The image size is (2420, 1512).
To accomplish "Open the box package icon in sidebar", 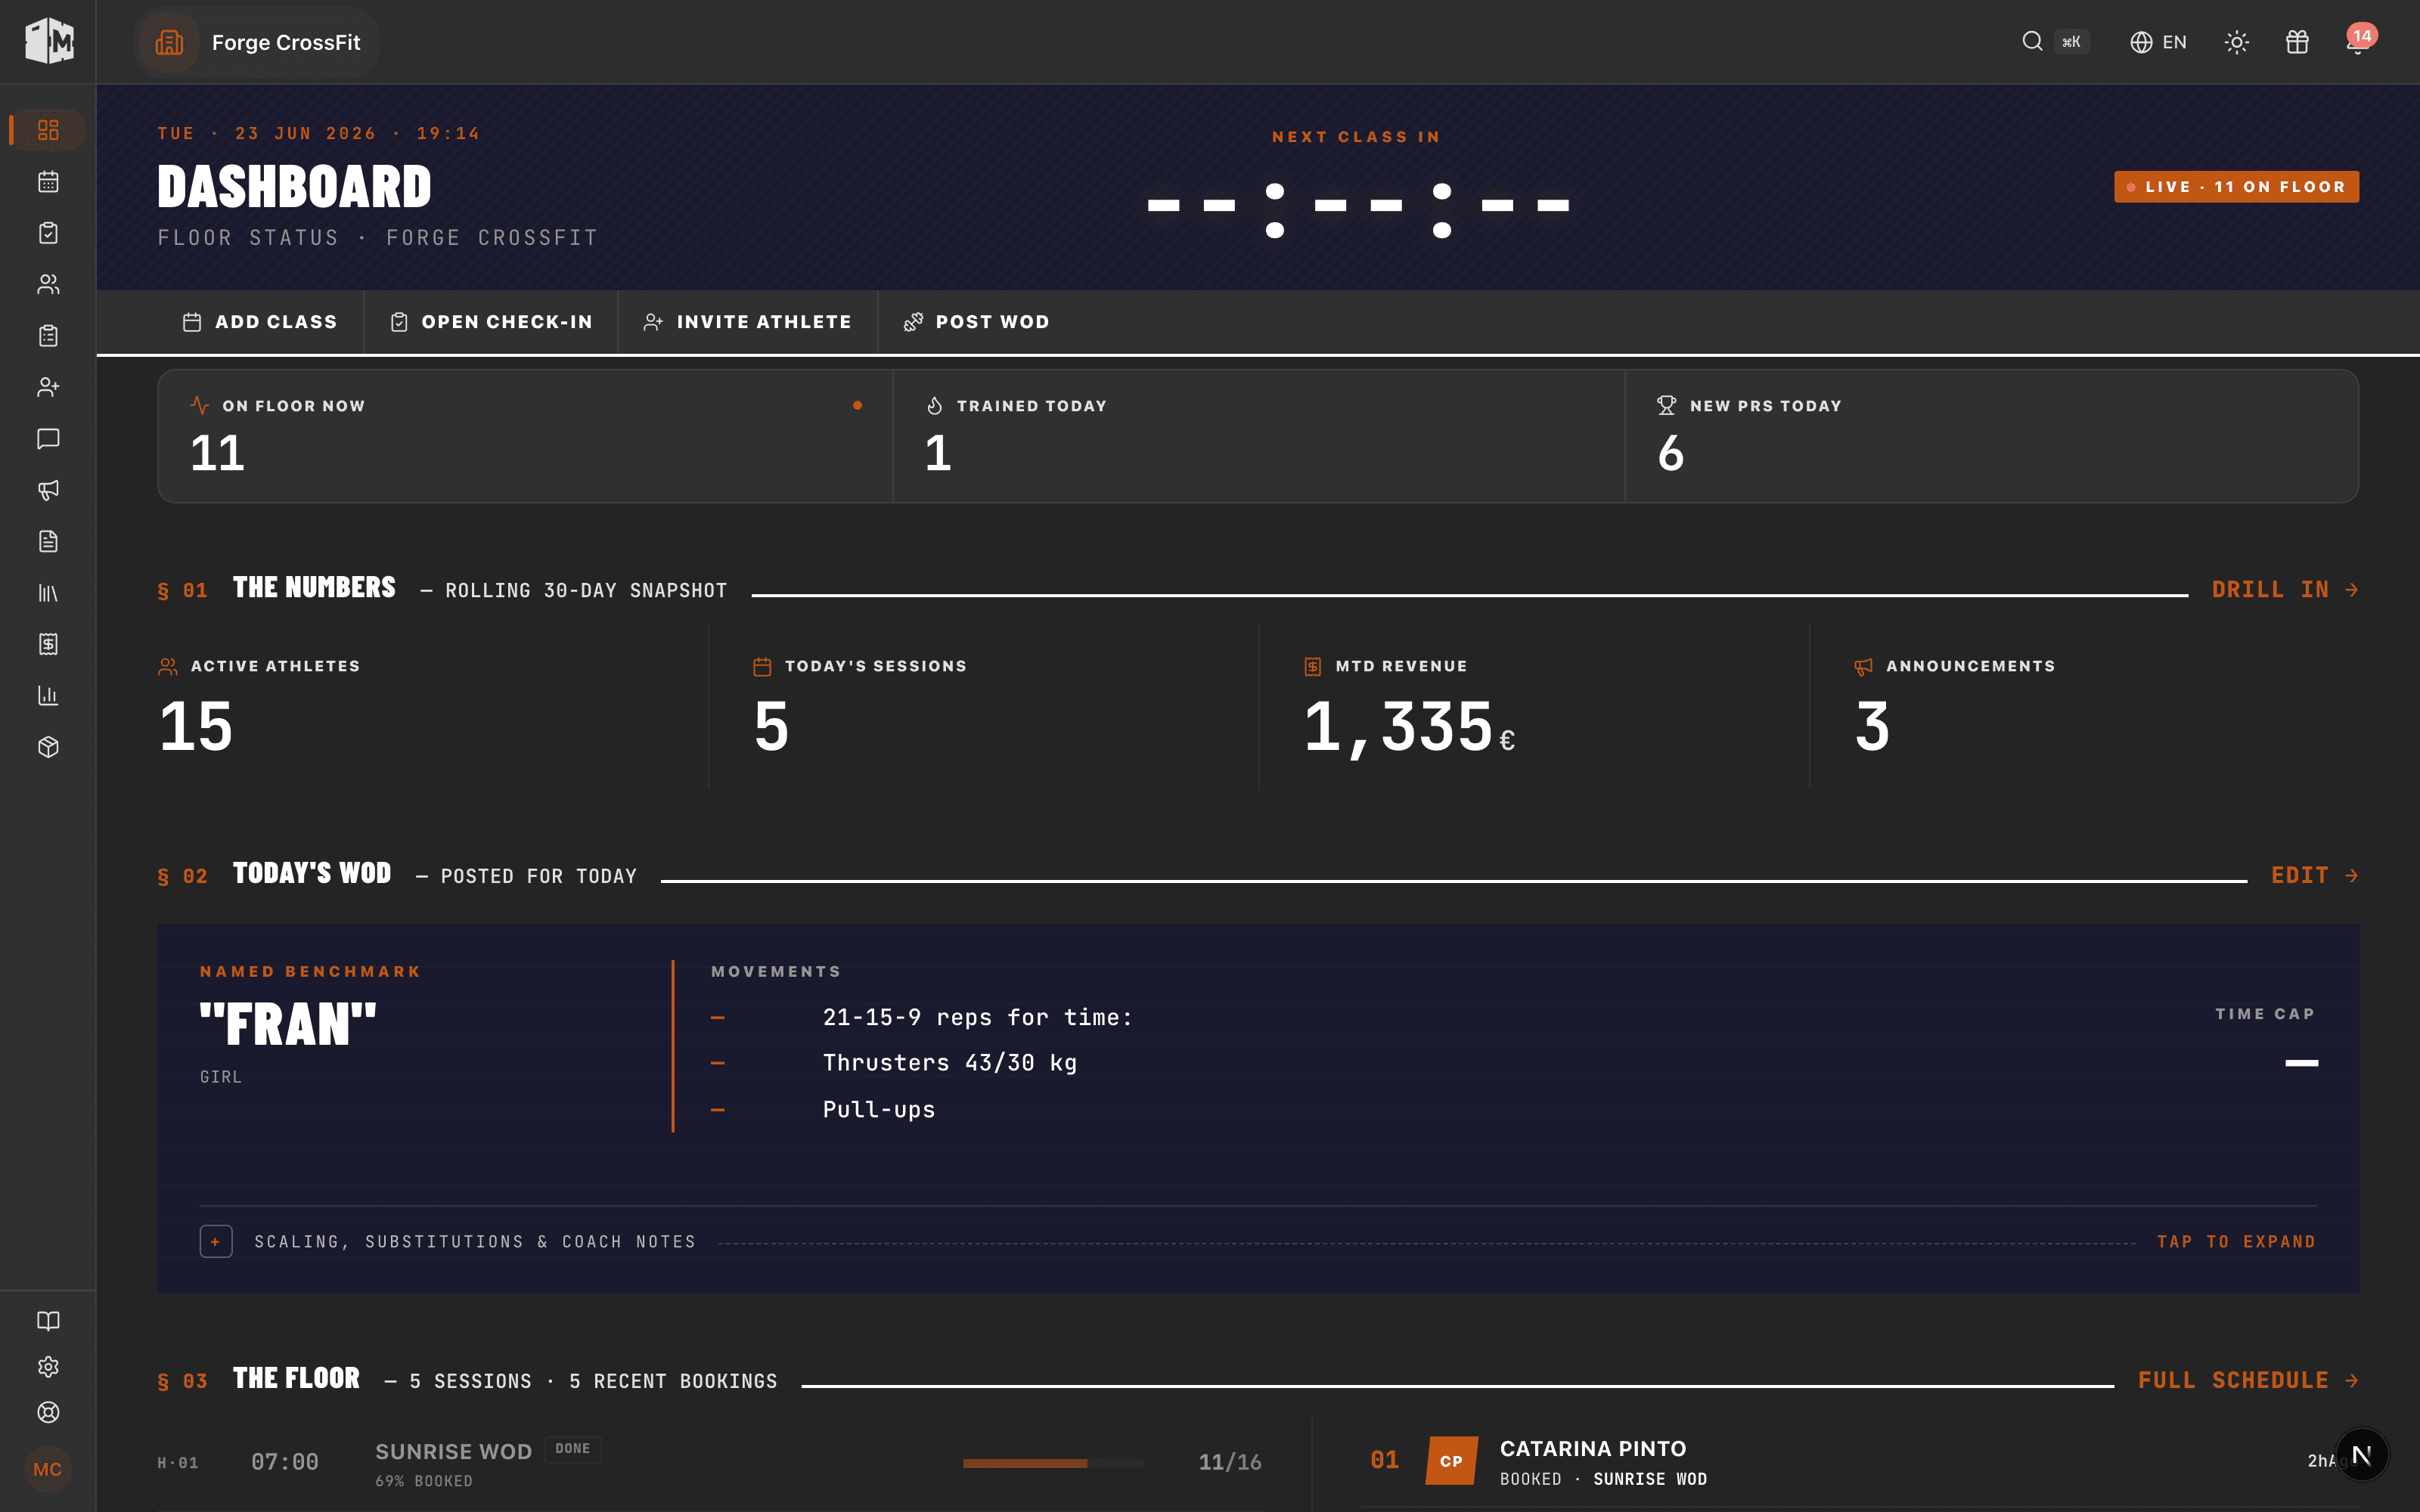I will pos(48,747).
